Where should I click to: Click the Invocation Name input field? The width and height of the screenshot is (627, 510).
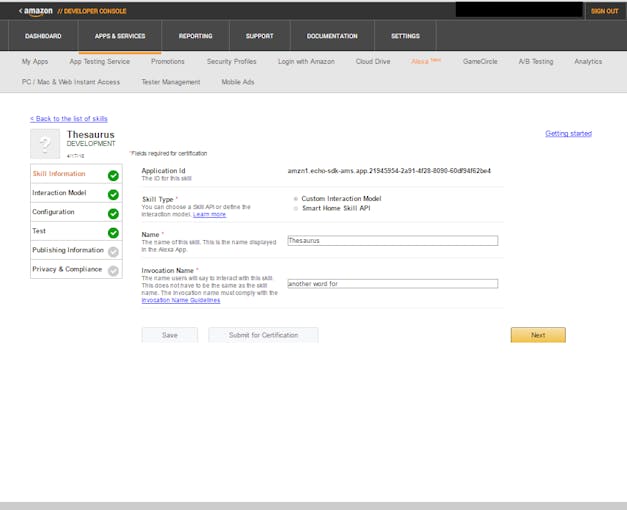coord(393,284)
